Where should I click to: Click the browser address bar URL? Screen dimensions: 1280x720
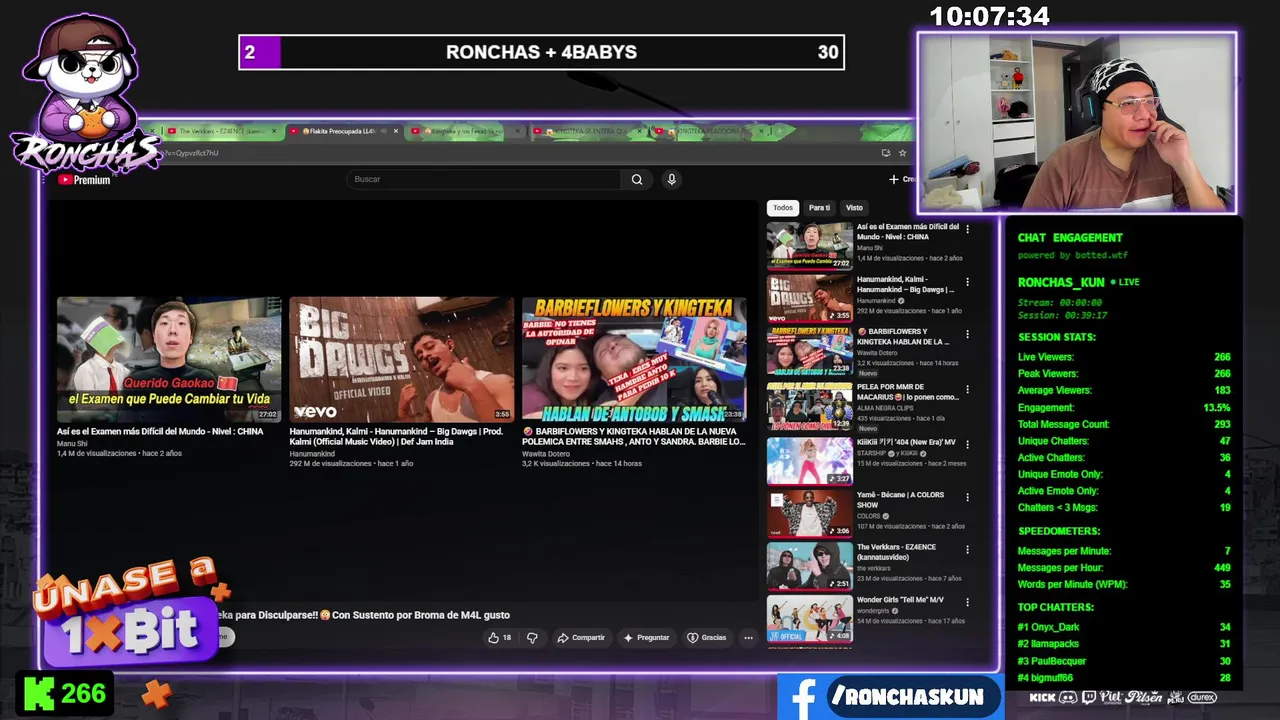tap(190, 153)
